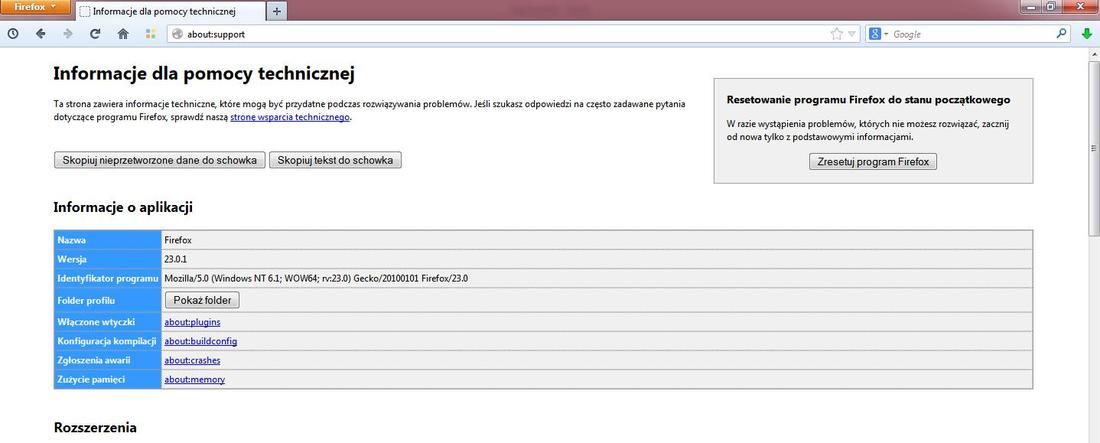Viewport: 1100px width, 443px height.
Task: Click Zresetuj program Firefox button
Action: [873, 161]
